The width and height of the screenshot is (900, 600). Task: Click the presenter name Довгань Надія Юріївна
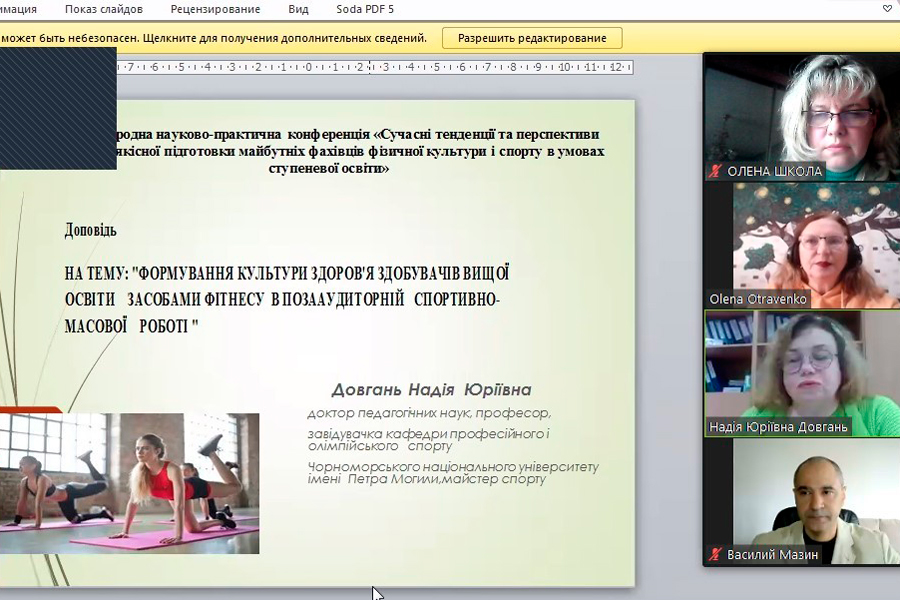pyautogui.click(x=431, y=390)
